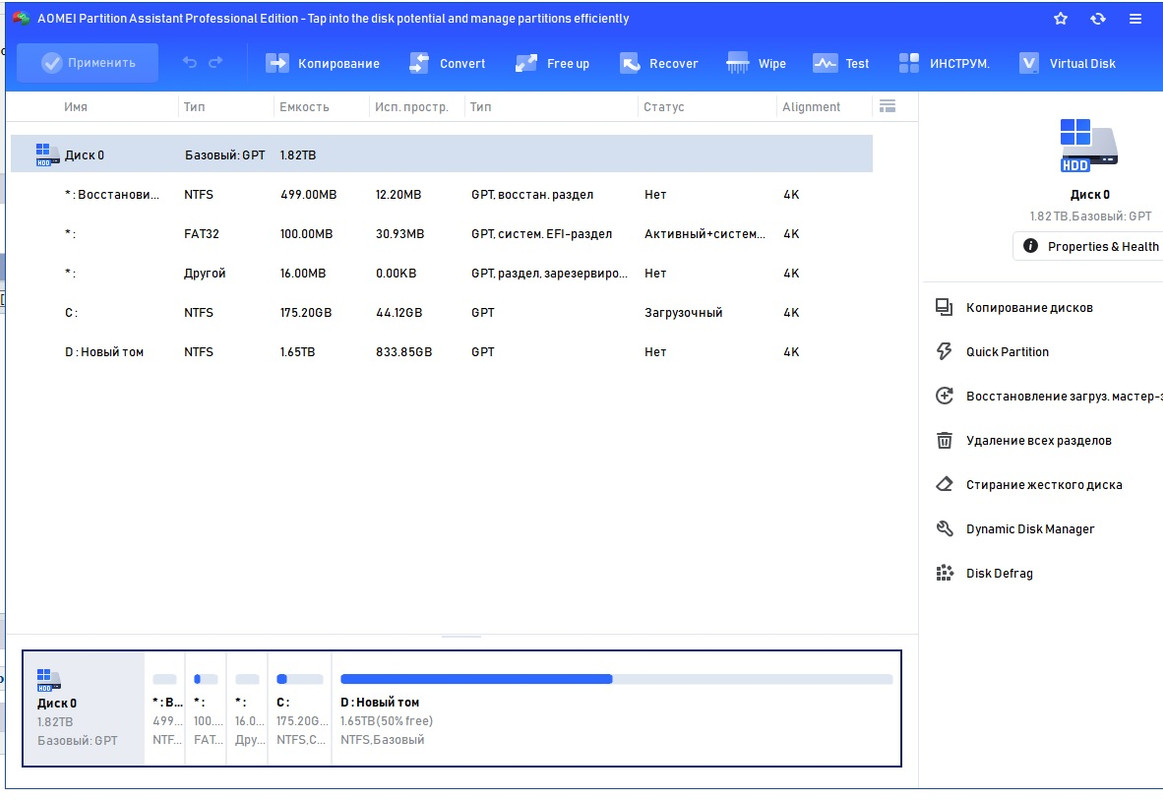The image size is (1163, 800).
Task: Click the star favorite icon in title bar
Action: coord(1061,19)
